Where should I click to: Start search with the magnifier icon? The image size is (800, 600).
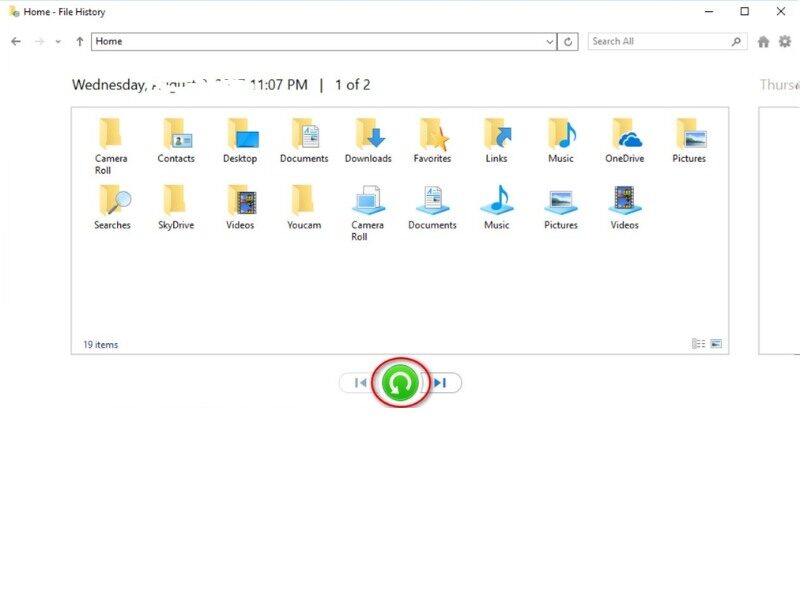[735, 41]
